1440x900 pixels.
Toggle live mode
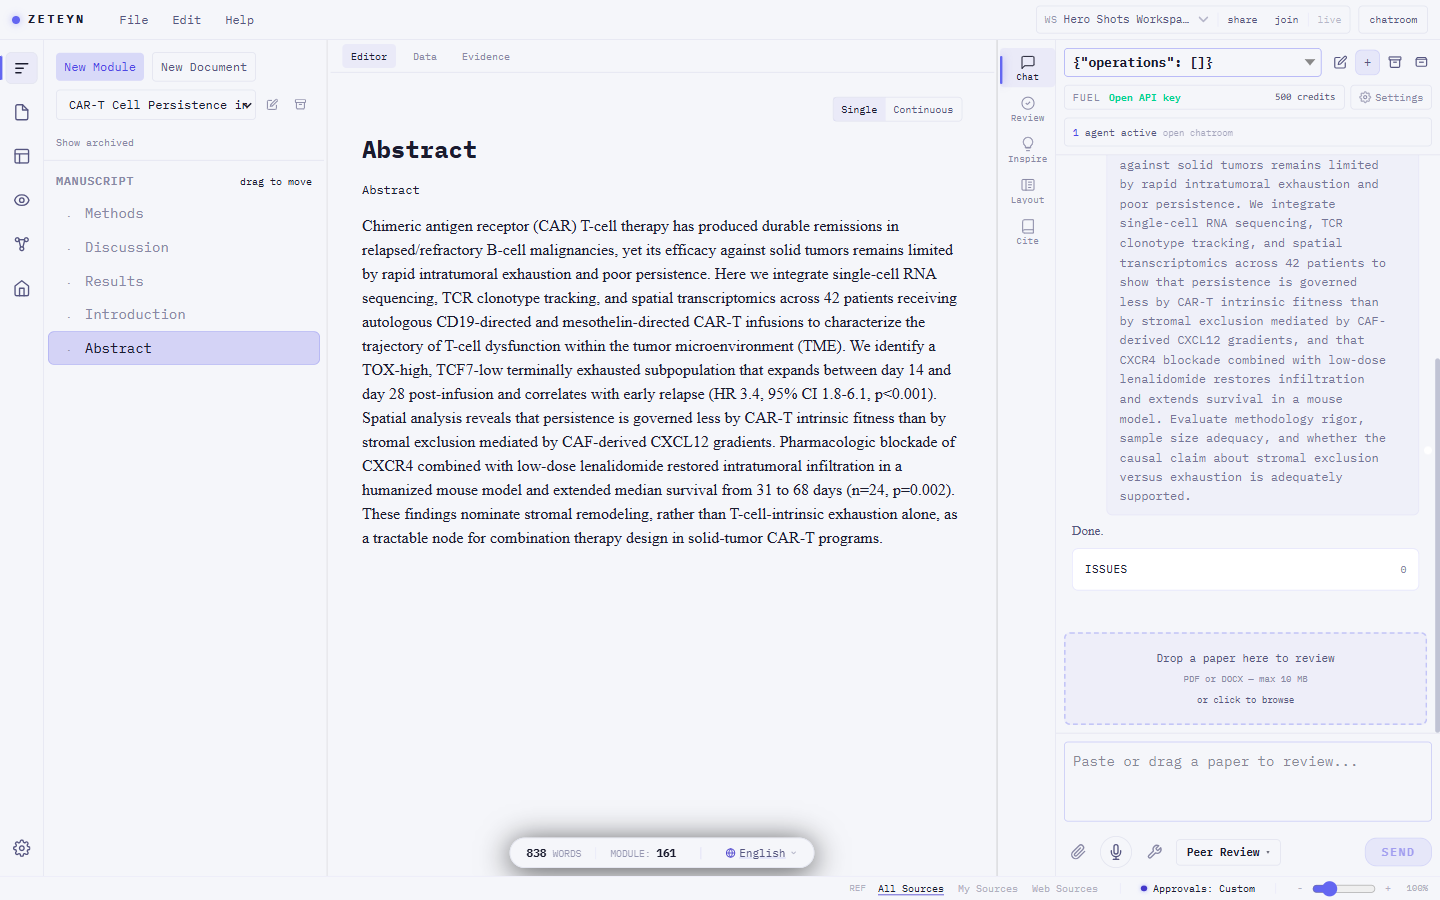click(x=1329, y=20)
